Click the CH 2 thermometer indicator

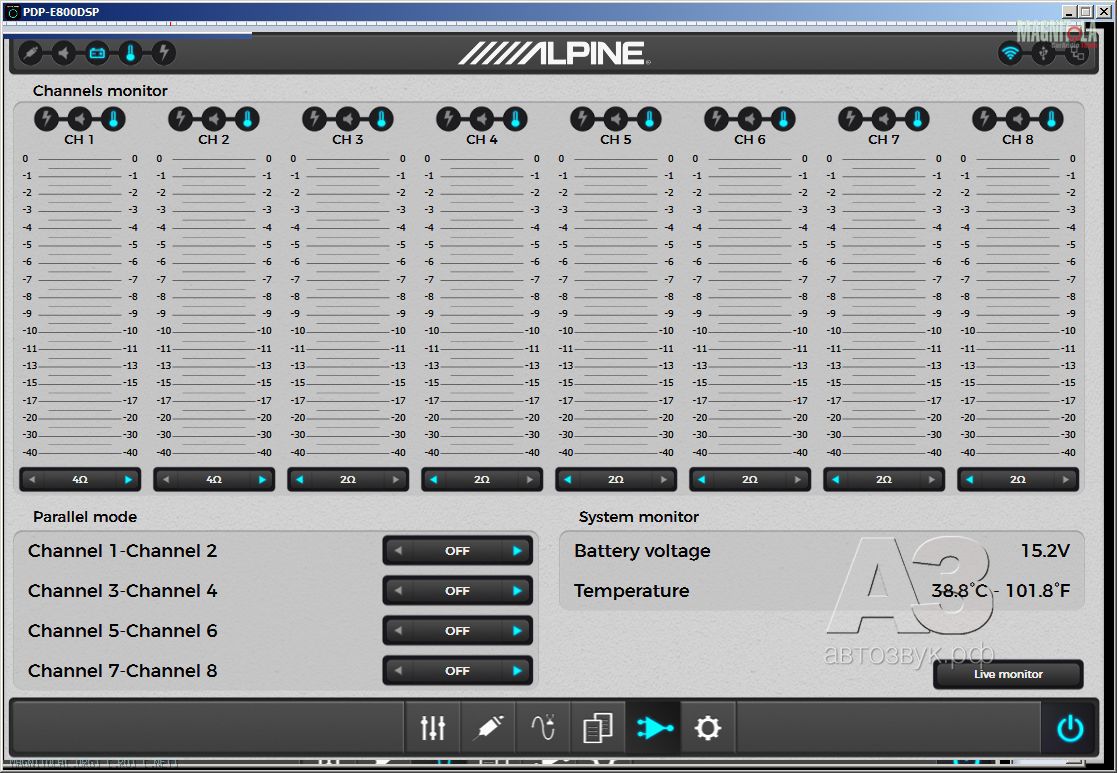[x=247, y=119]
